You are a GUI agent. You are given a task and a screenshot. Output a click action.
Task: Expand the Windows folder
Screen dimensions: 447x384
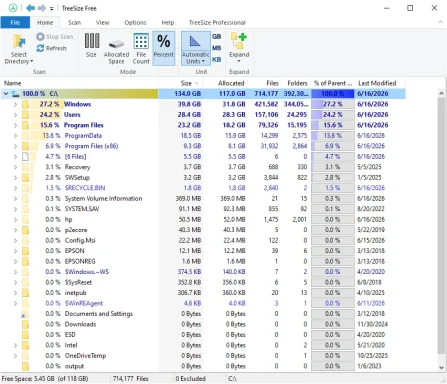pos(15,104)
